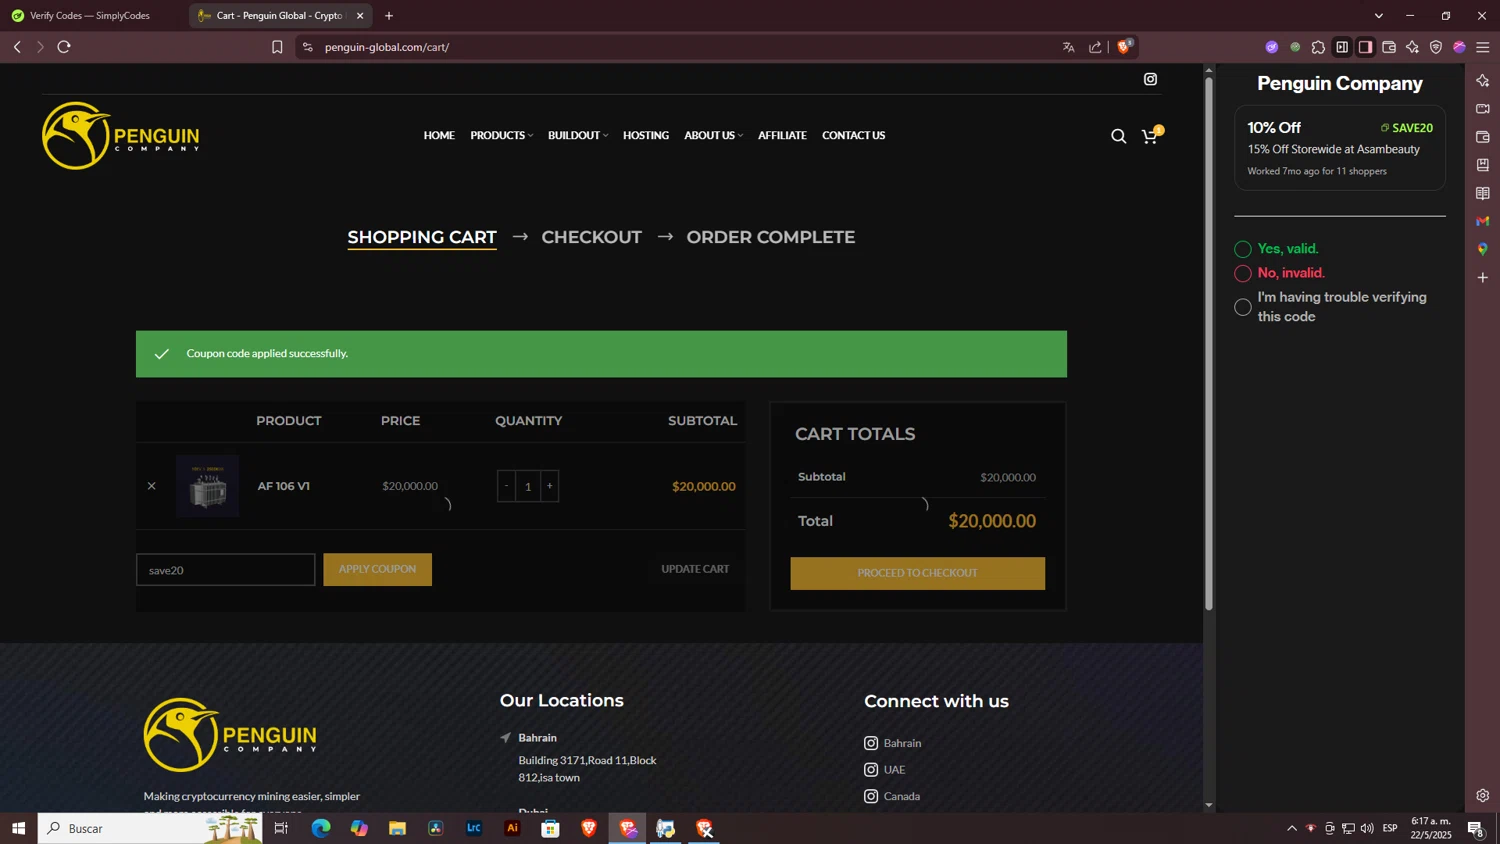Screen dimensions: 1500x844
Task: Open the Instagram icon in the header
Action: [x=1150, y=79]
